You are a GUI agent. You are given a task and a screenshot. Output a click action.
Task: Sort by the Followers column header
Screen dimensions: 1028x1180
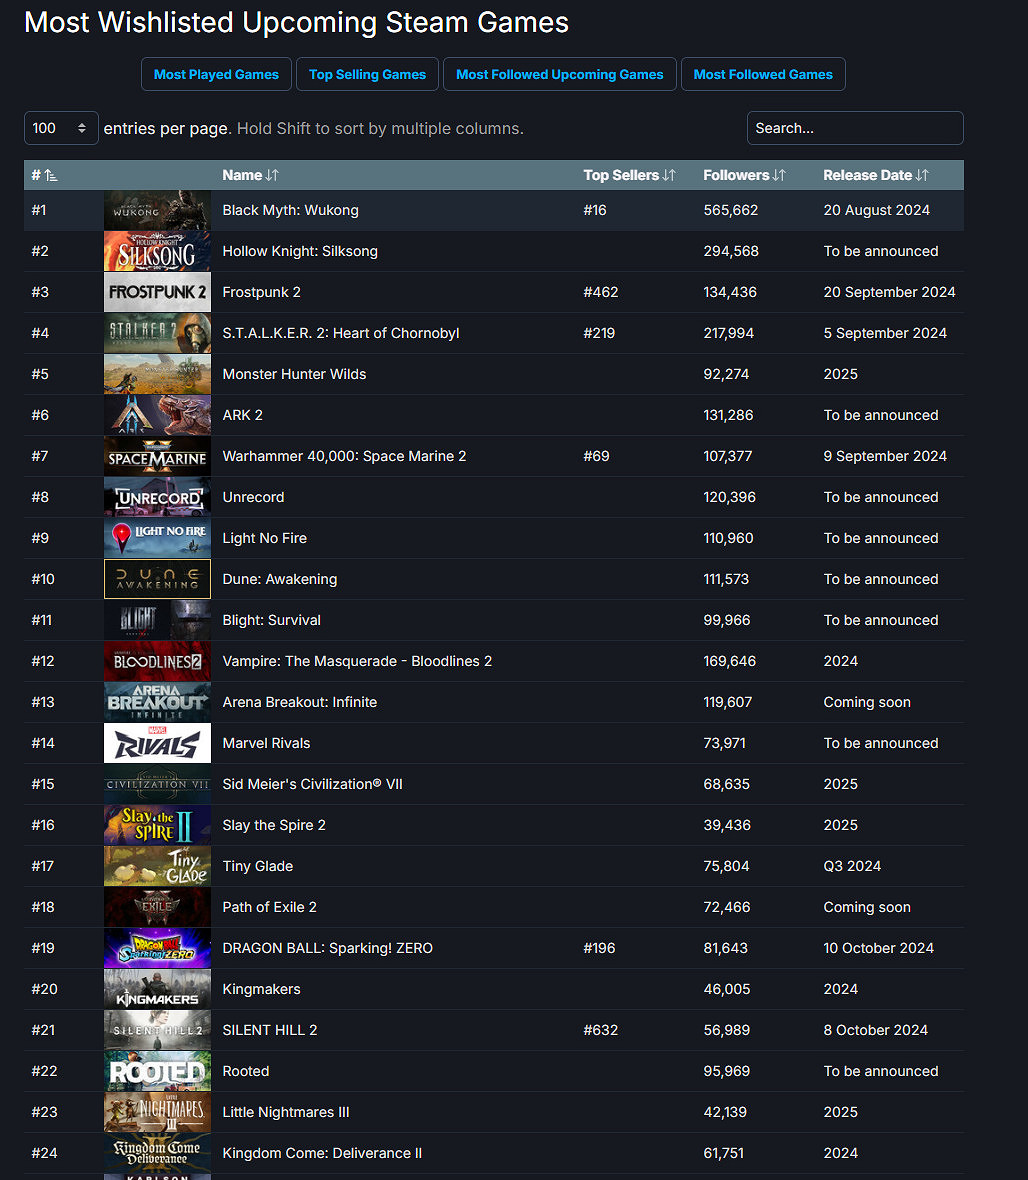pyautogui.click(x=744, y=175)
